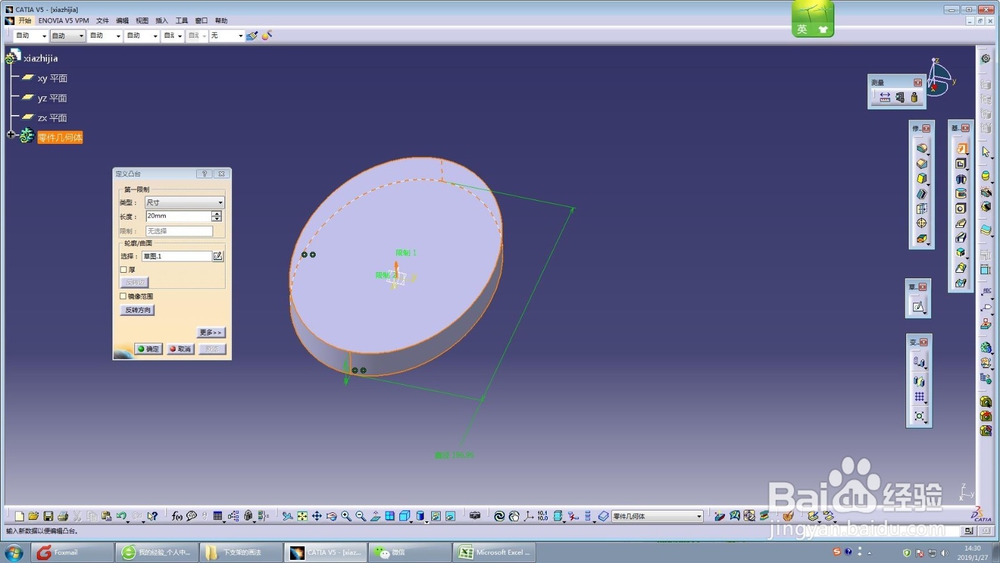Open the 无 dropdown in the top toolbar
Screen dimensions: 1000x563
pyautogui.click(x=226, y=36)
